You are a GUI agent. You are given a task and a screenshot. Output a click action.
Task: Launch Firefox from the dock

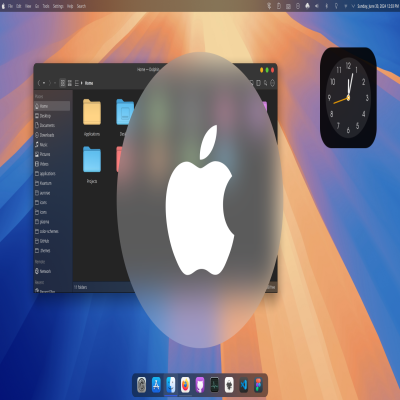(185, 385)
